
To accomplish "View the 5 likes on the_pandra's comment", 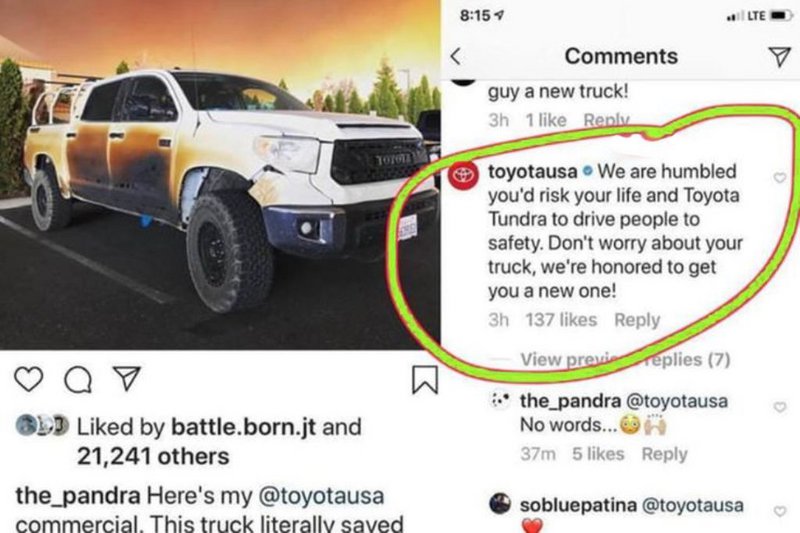I will 598,454.
